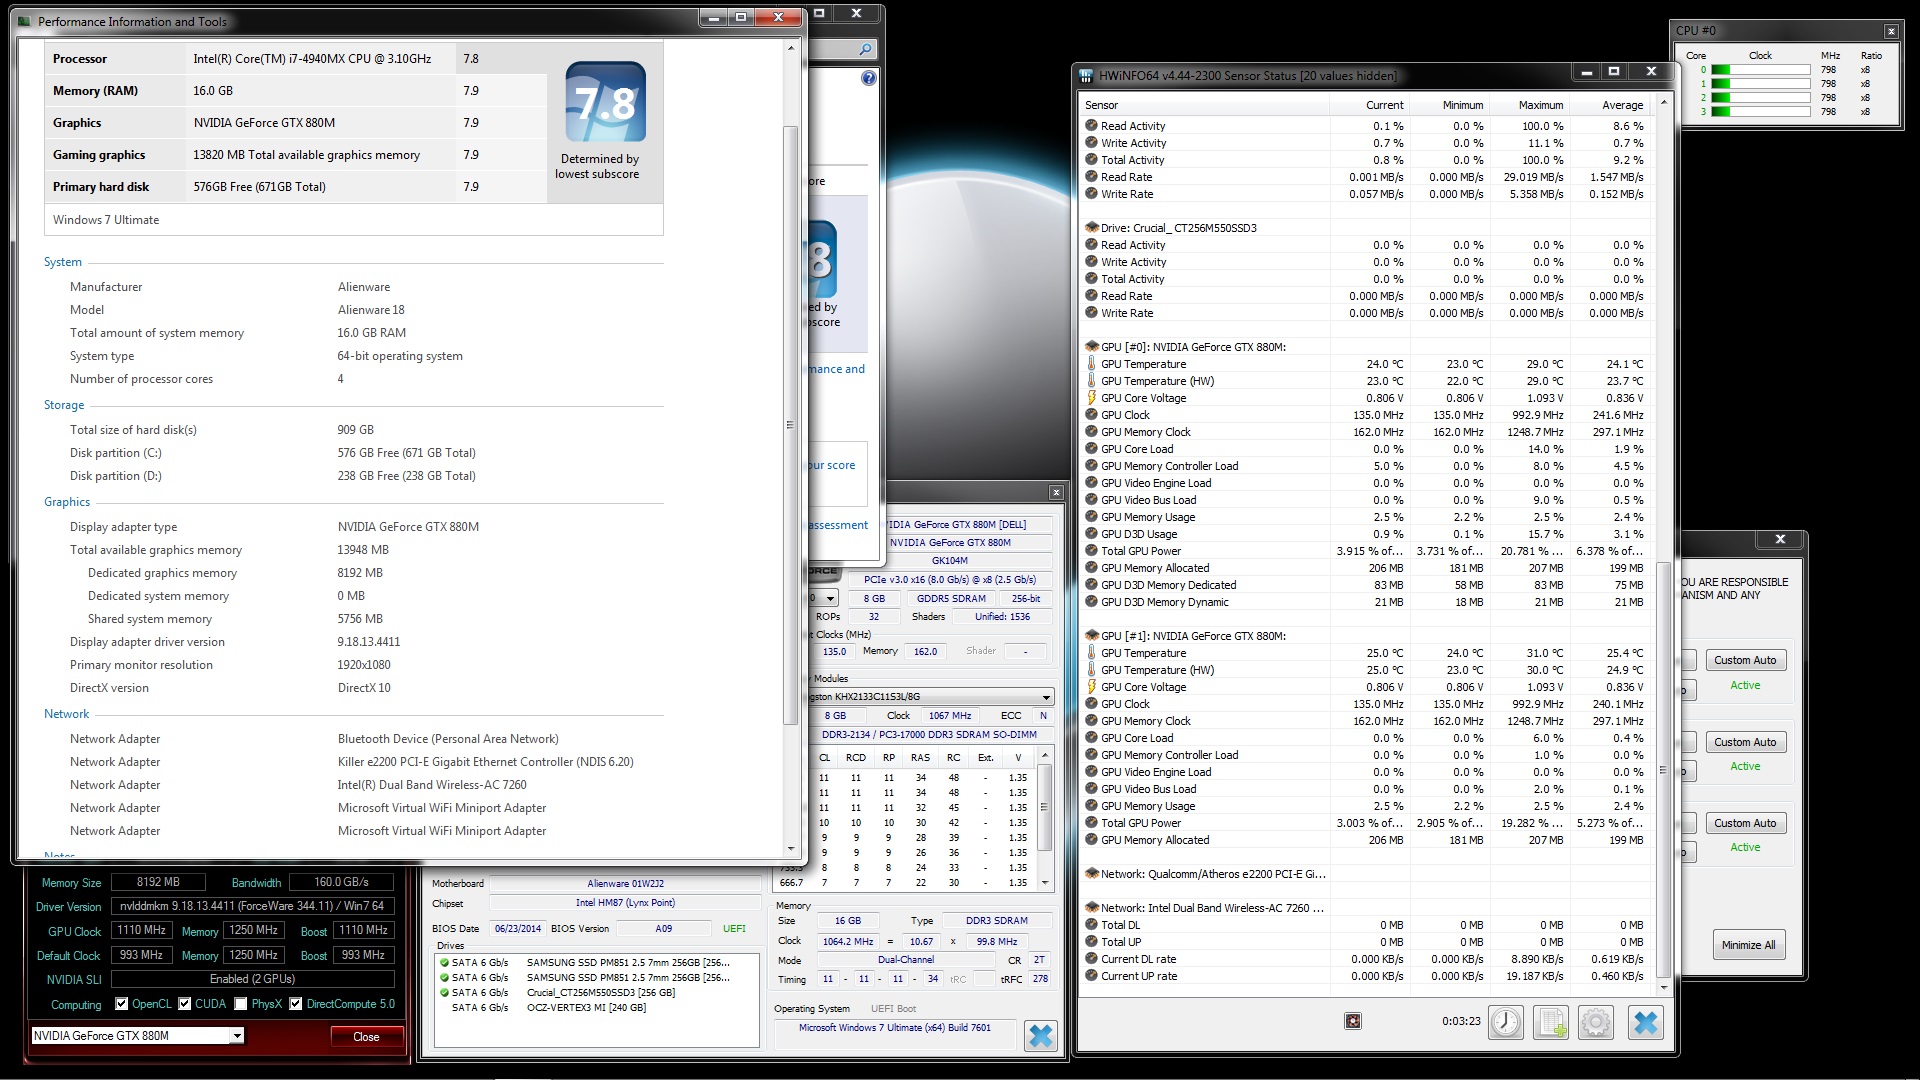
Task: Open the NVIDIA GeForce GTX 880M GPU dropdown
Action: point(237,1036)
